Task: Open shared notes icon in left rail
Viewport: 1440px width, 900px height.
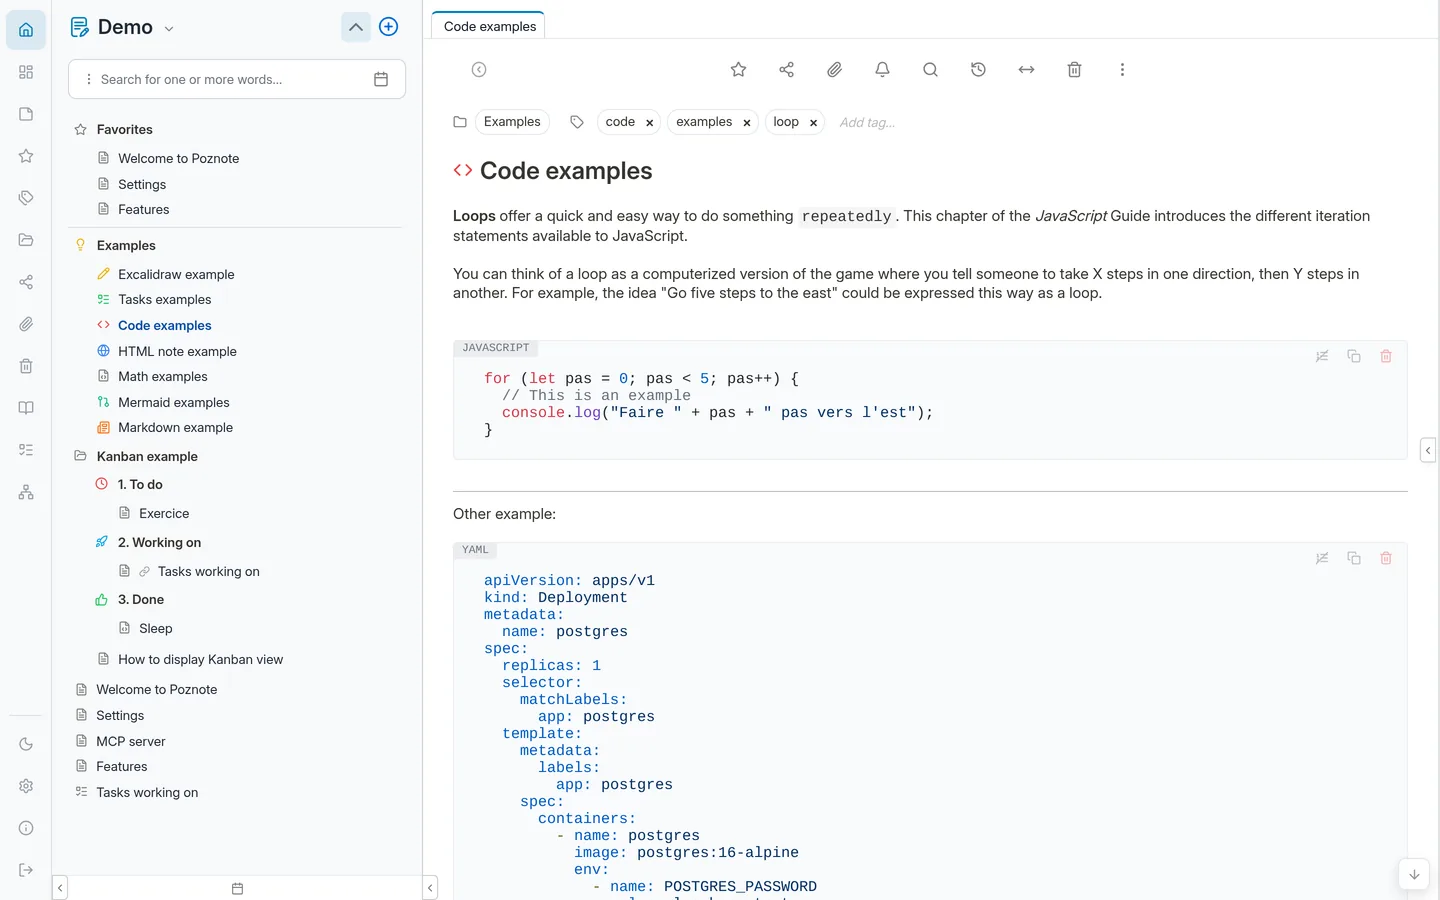Action: pos(26,282)
